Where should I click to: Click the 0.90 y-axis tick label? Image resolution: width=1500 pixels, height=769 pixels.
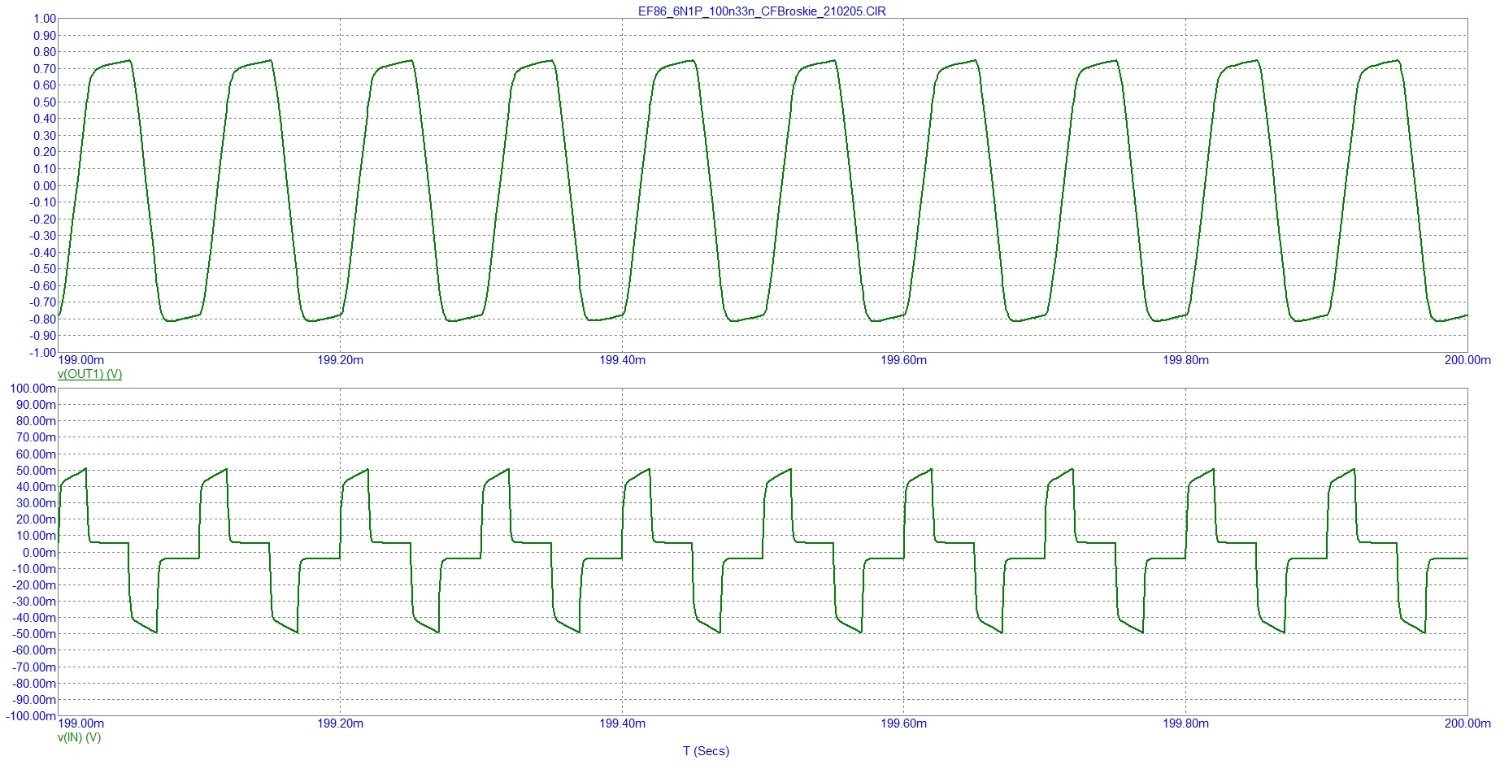click(44, 35)
